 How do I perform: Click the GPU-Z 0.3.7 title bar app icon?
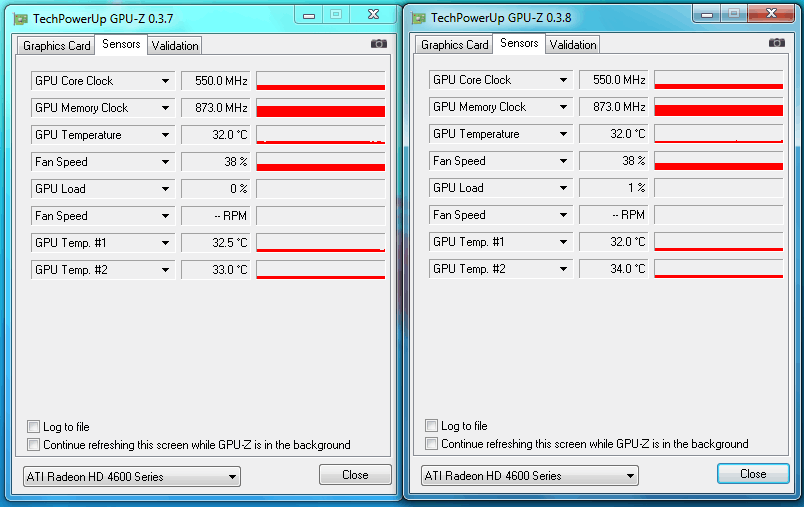(x=21, y=19)
